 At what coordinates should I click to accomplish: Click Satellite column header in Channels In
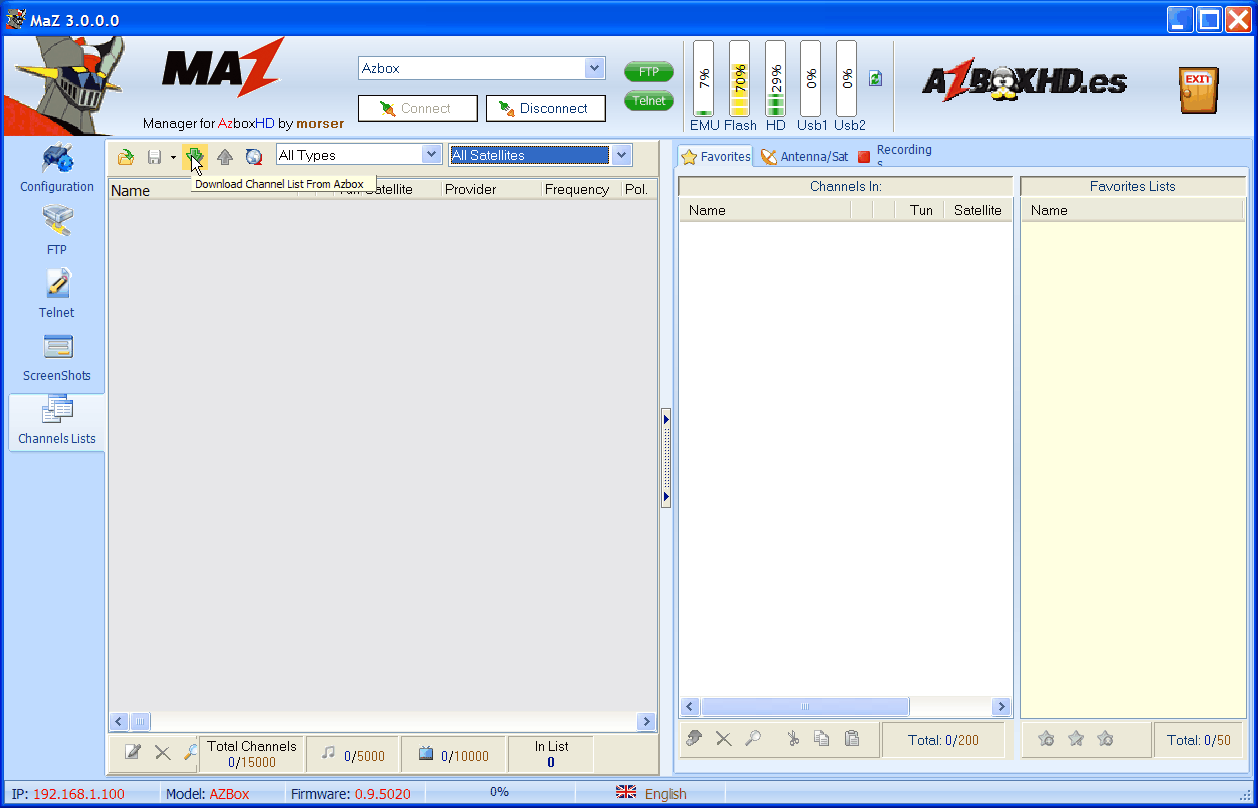977,210
